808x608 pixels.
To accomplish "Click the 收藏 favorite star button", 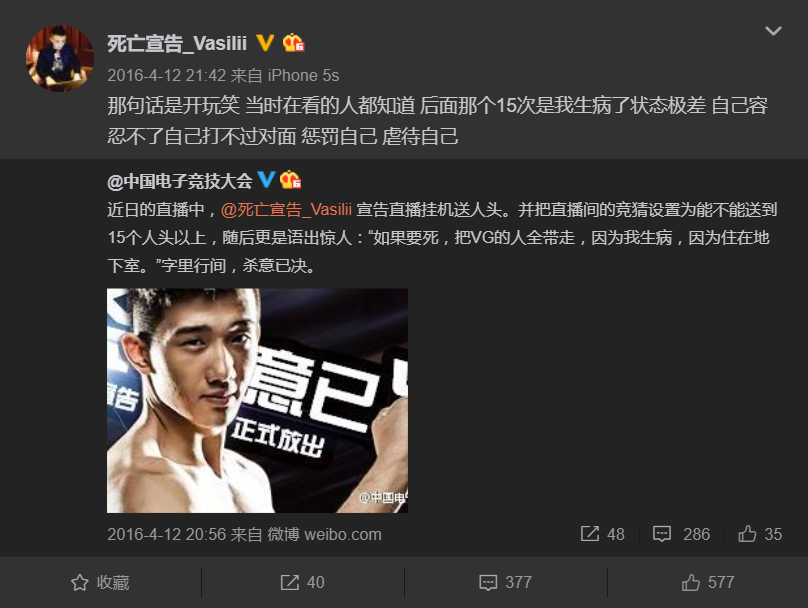I will point(100,583).
